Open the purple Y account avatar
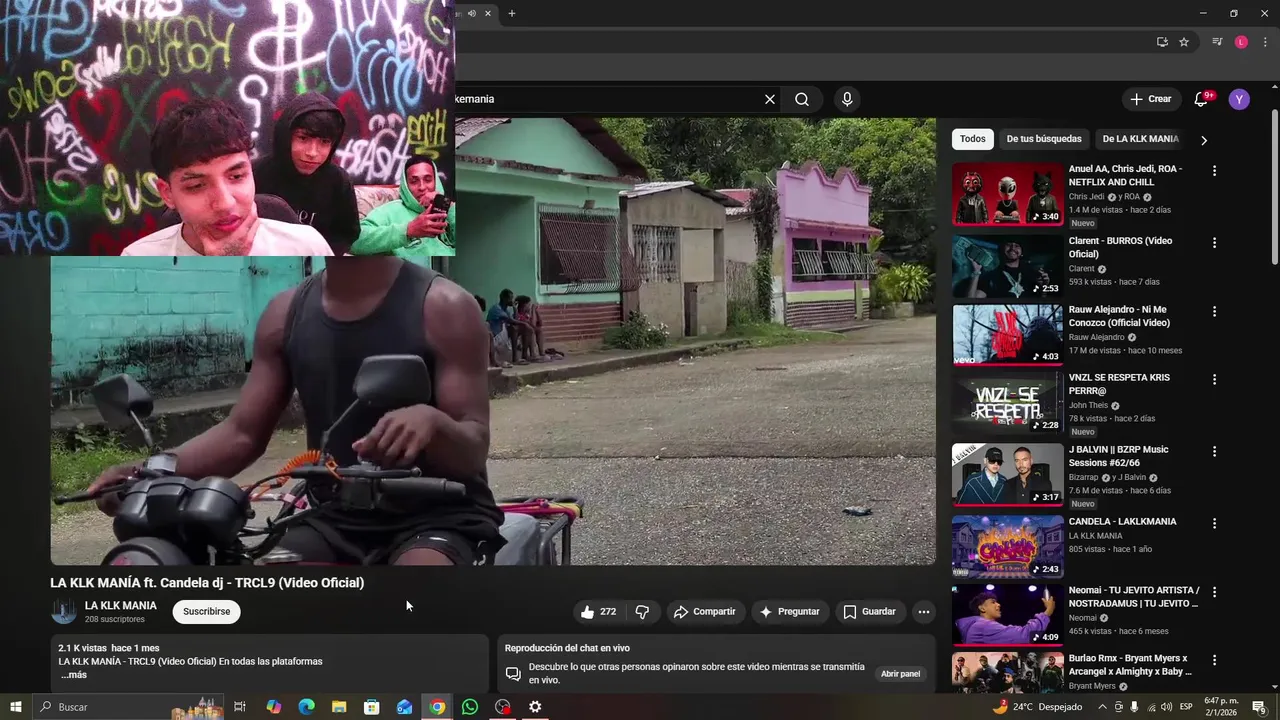The height and width of the screenshot is (720, 1280). (x=1239, y=99)
